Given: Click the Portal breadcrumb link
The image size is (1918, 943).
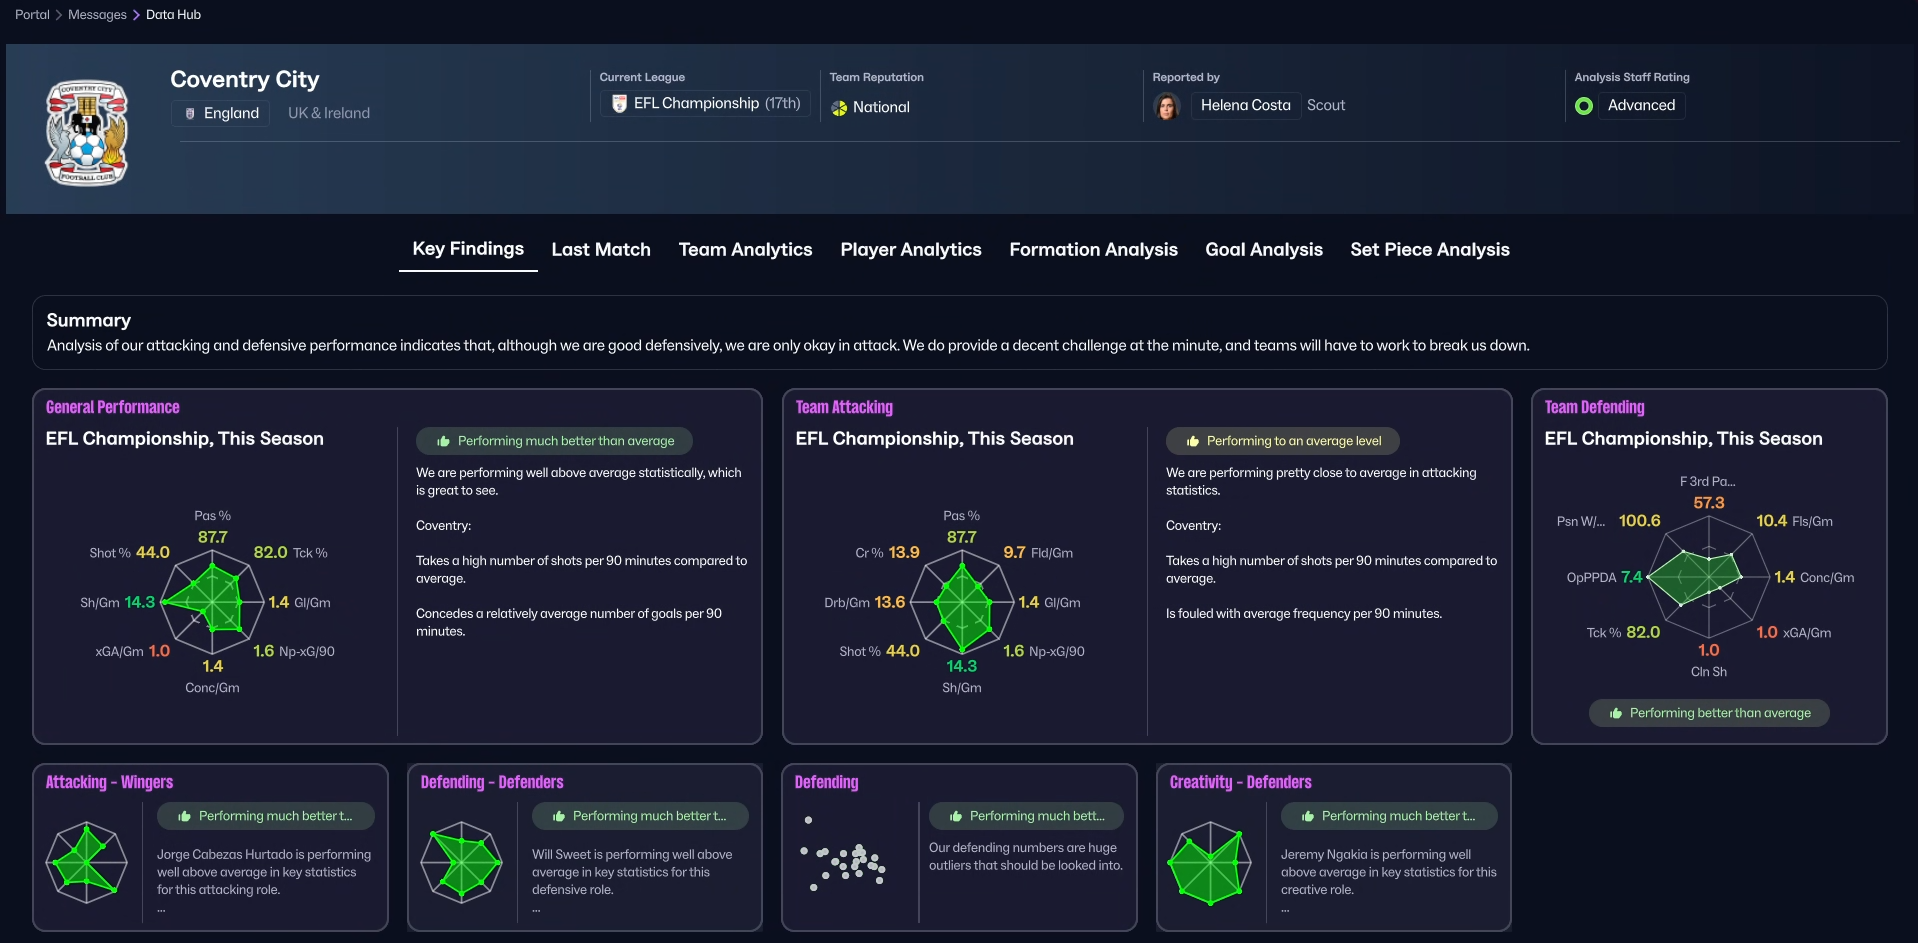Looking at the screenshot, I should [x=32, y=14].
